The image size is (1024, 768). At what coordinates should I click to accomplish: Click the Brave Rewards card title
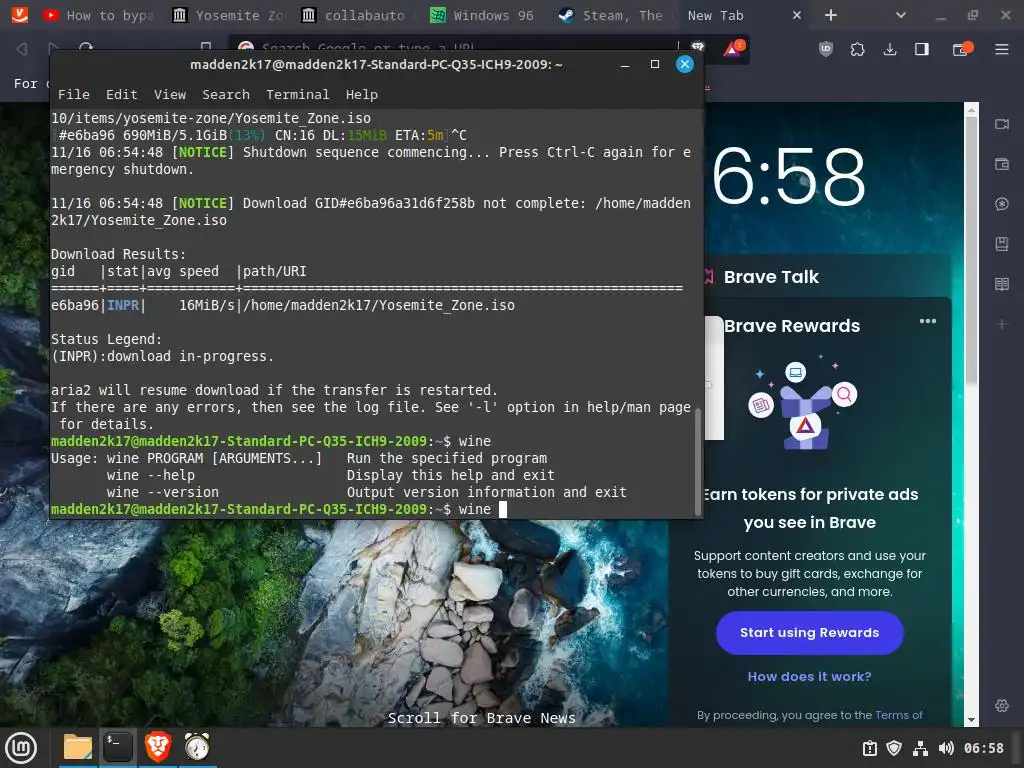pos(792,326)
